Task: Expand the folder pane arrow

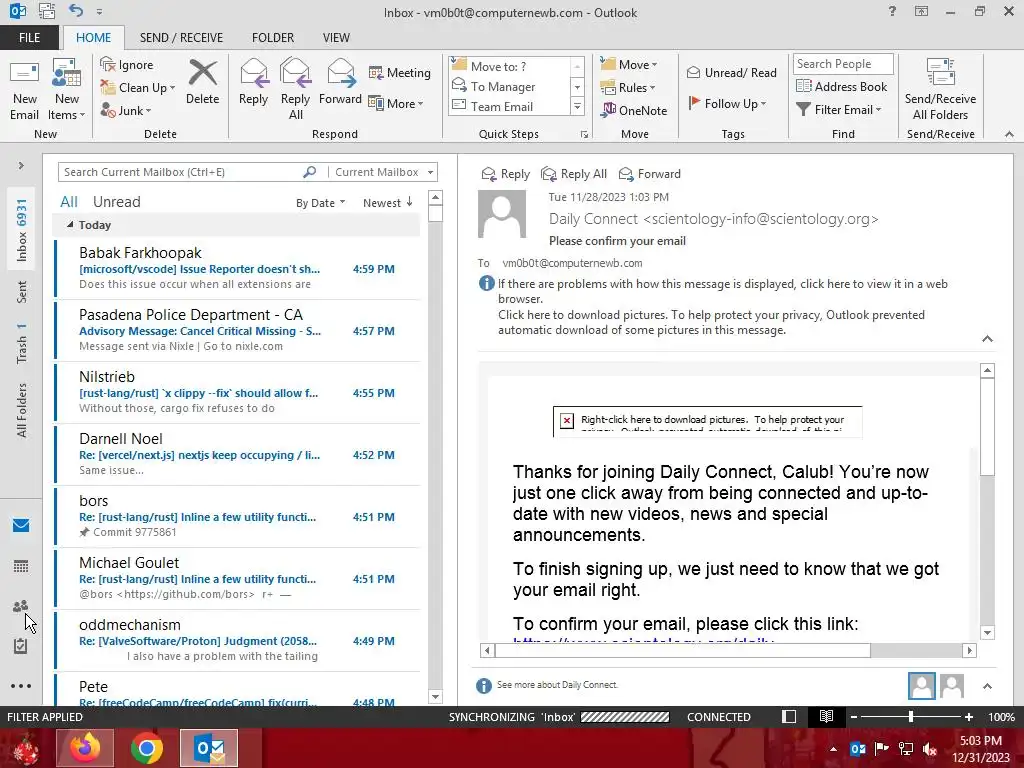Action: point(21,165)
